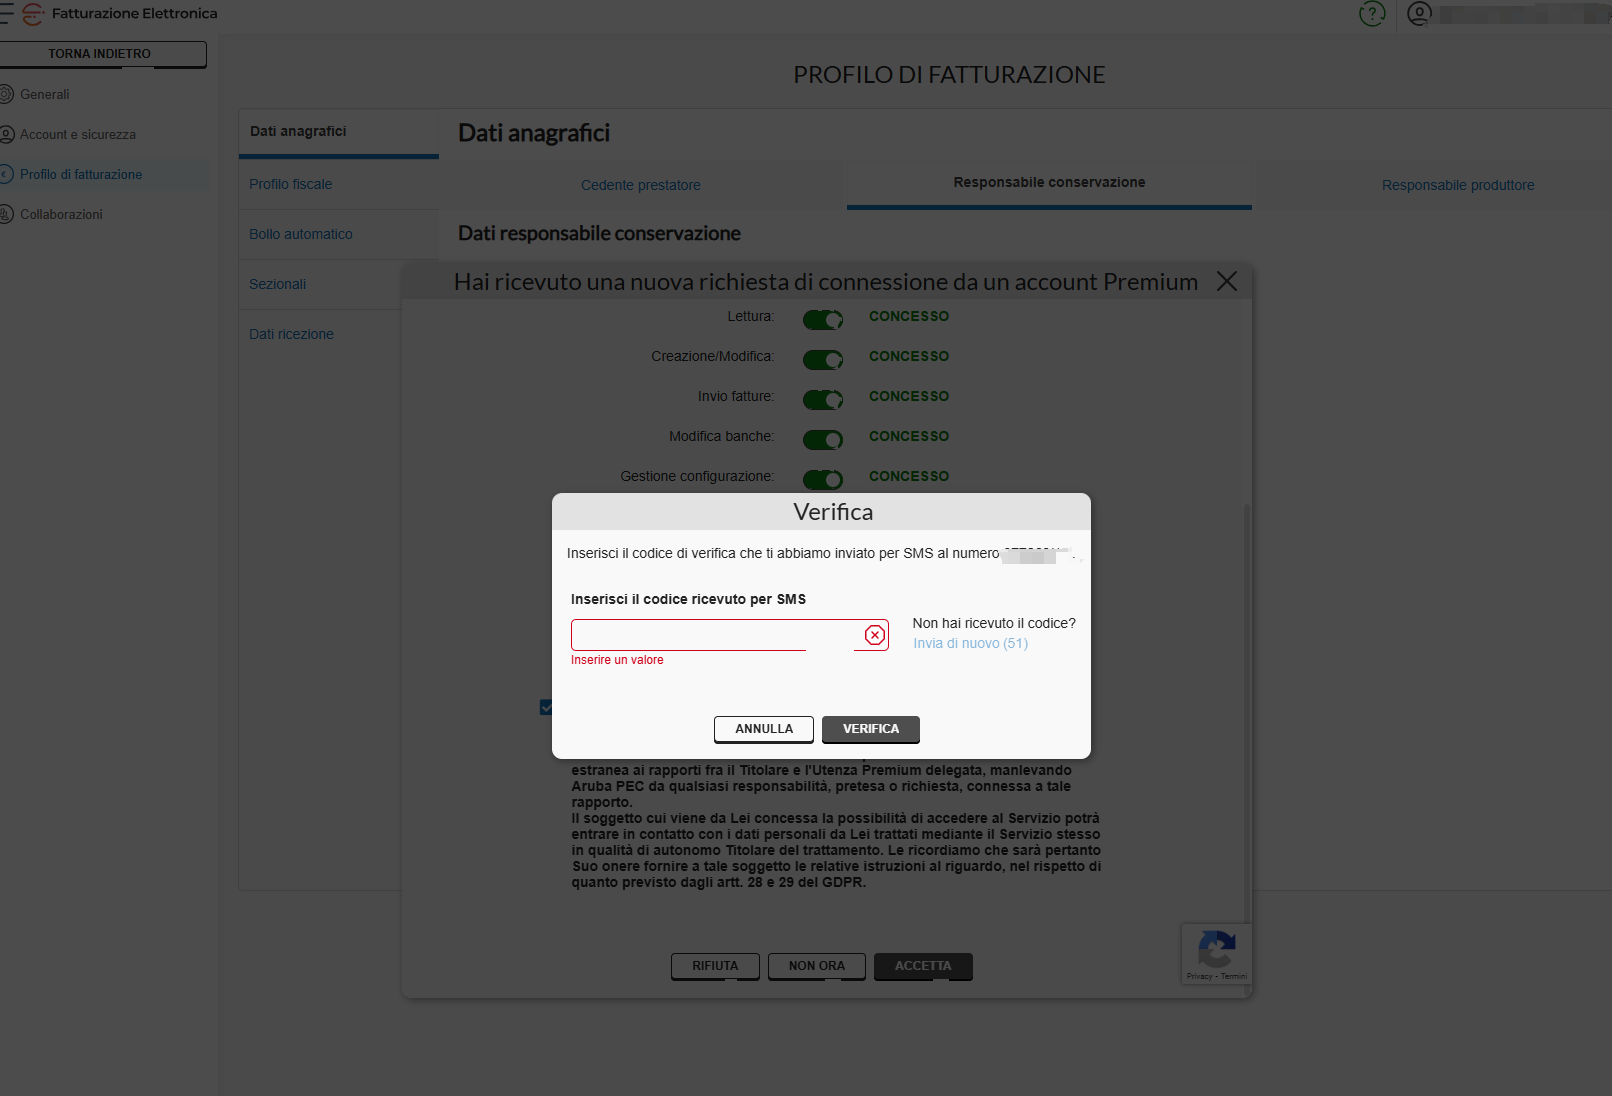This screenshot has width=1612, height=1096.
Task: Click the Generali sidebar icon
Action: tap(7, 94)
